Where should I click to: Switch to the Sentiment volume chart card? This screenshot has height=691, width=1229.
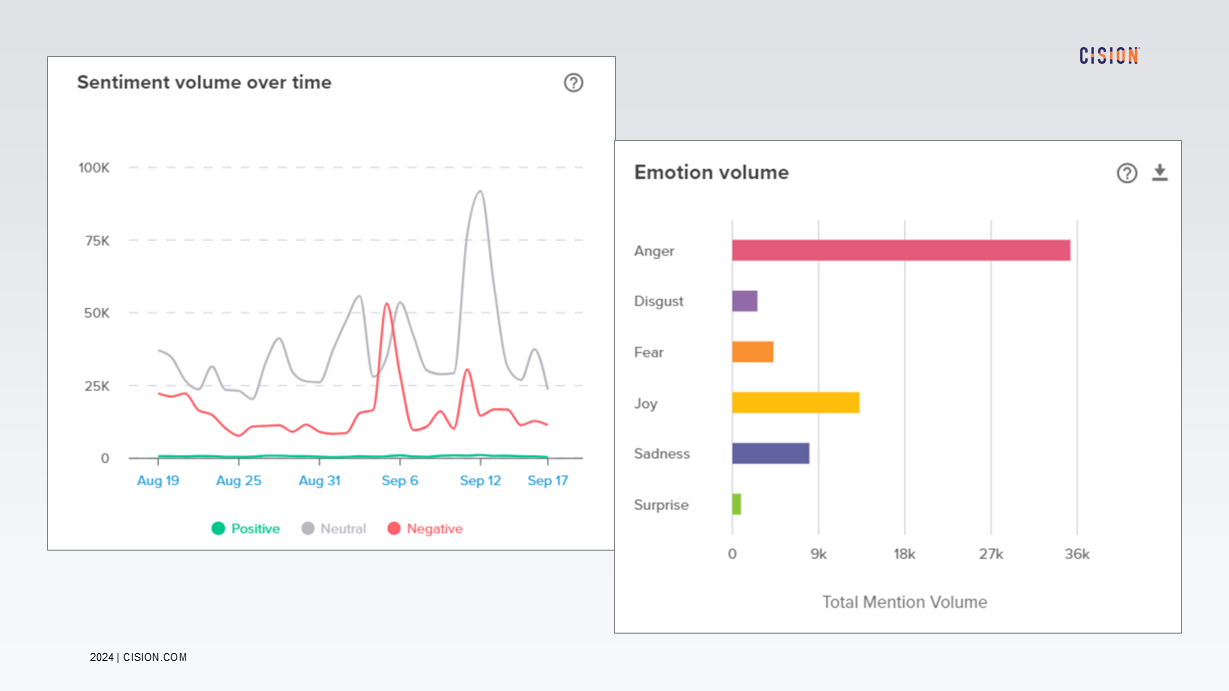click(x=331, y=300)
